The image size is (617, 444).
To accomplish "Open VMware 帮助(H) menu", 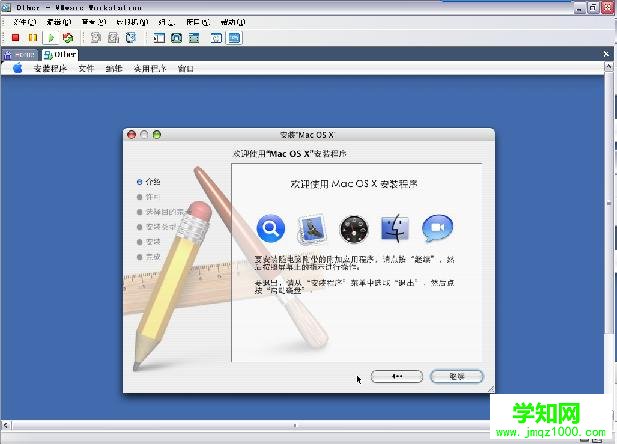I will (x=233, y=22).
